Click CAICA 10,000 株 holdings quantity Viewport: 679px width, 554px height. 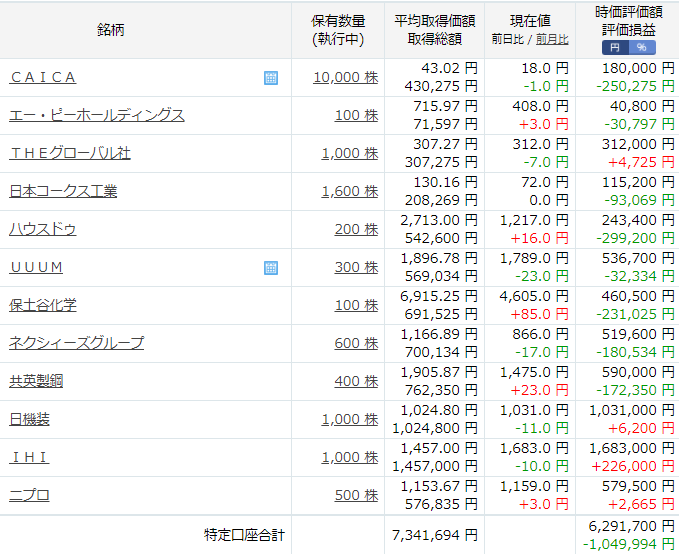346,78
